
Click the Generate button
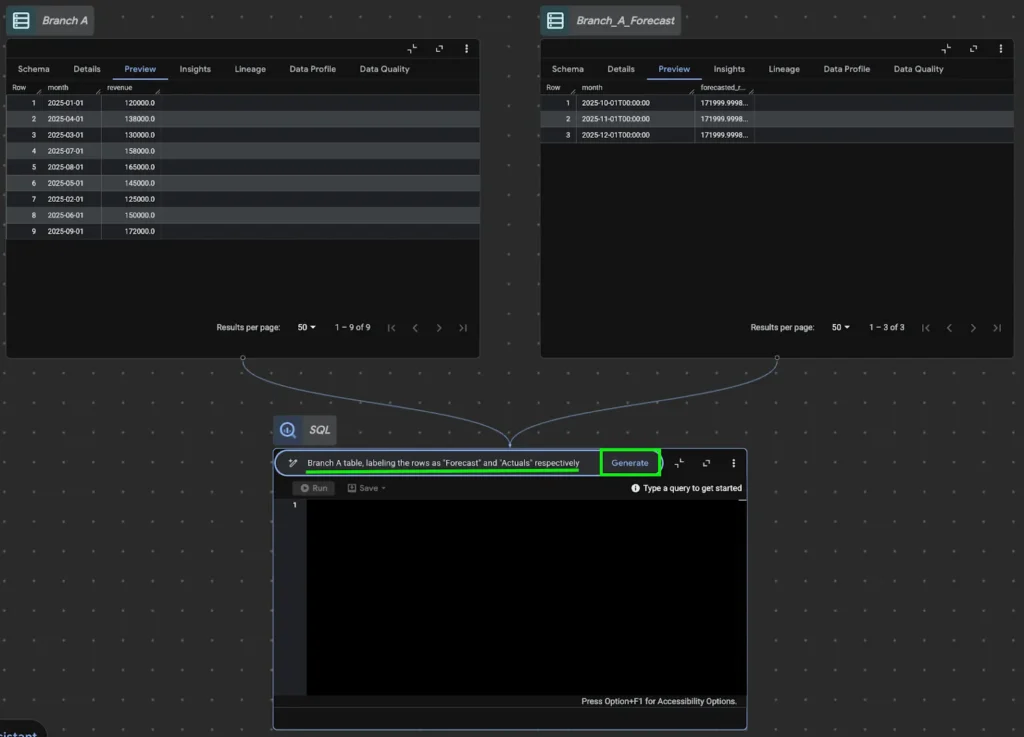pos(630,463)
